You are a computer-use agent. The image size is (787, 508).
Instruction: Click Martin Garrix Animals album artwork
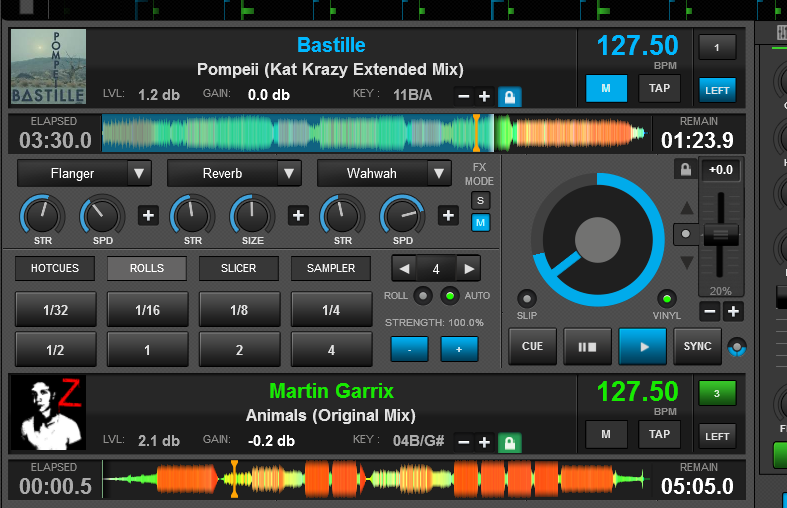point(48,413)
